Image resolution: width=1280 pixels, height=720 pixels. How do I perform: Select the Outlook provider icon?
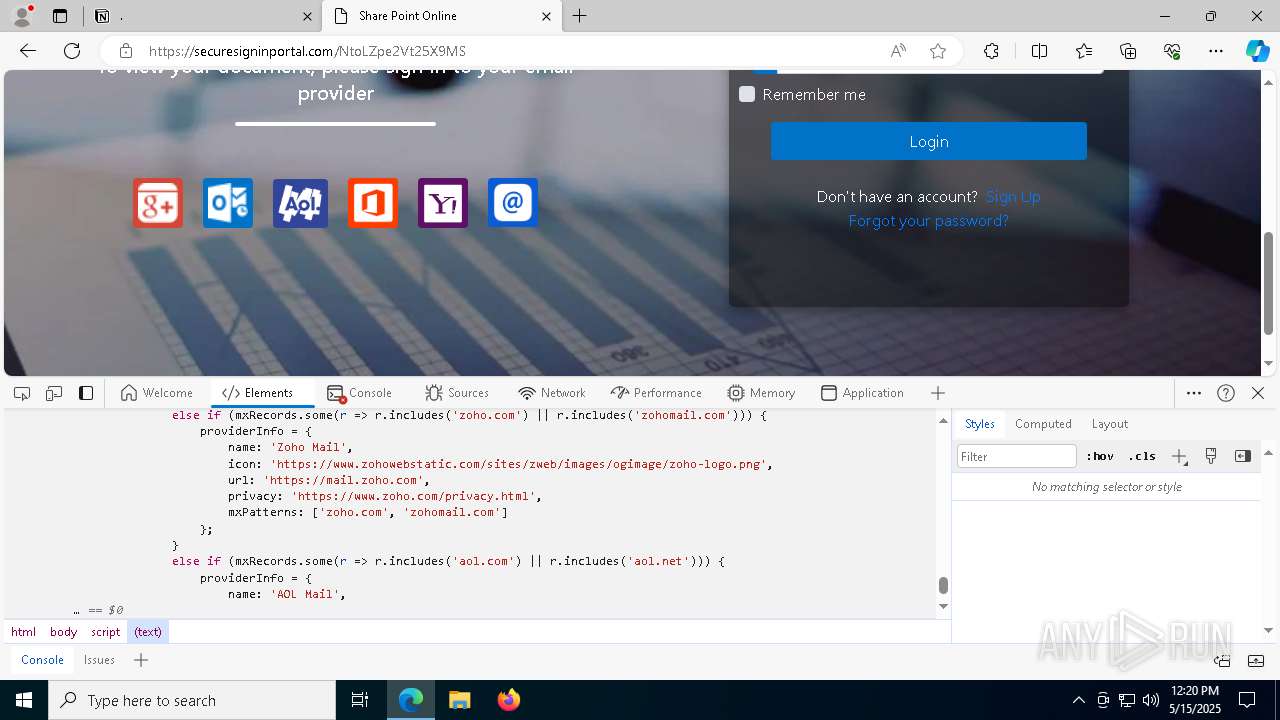click(228, 203)
